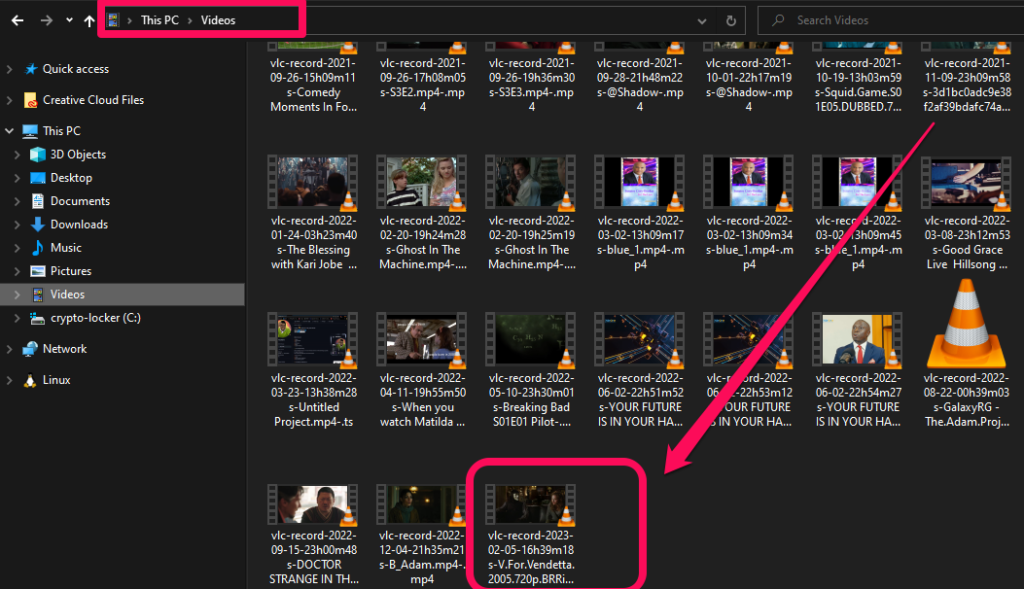Viewport: 1024px width, 589px height.
Task: Select the S3E2.mp4 recording file name
Action: [x=423, y=85]
